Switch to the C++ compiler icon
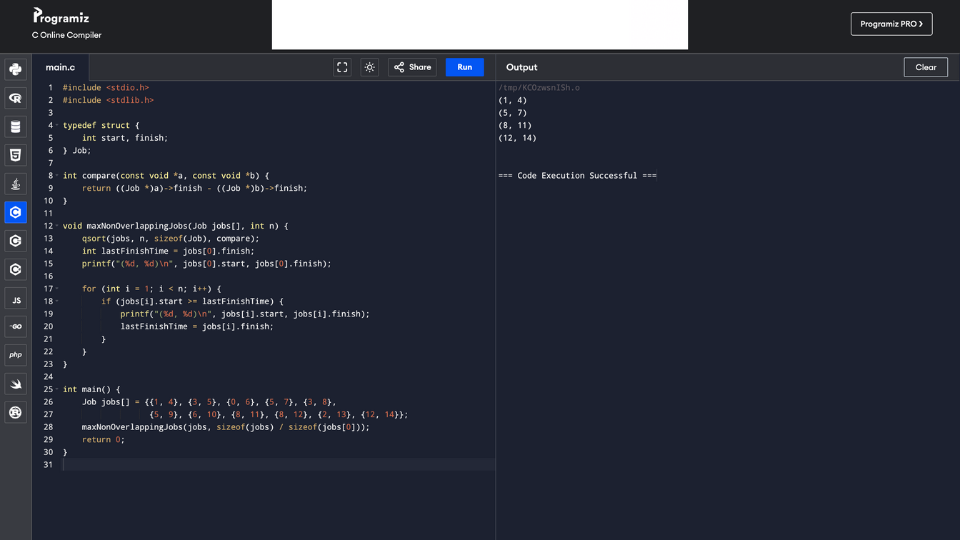The height and width of the screenshot is (540, 960). point(15,241)
